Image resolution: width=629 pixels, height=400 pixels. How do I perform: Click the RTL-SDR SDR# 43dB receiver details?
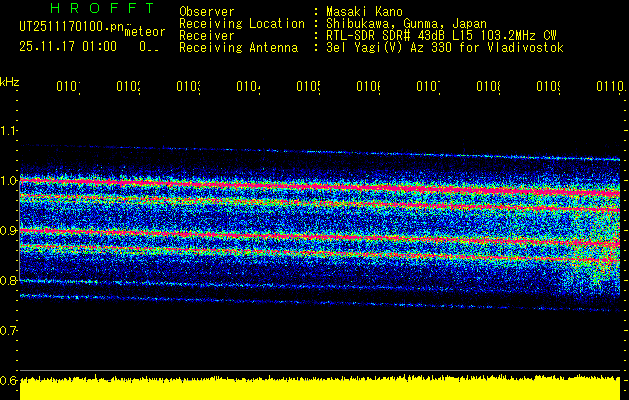441,36
